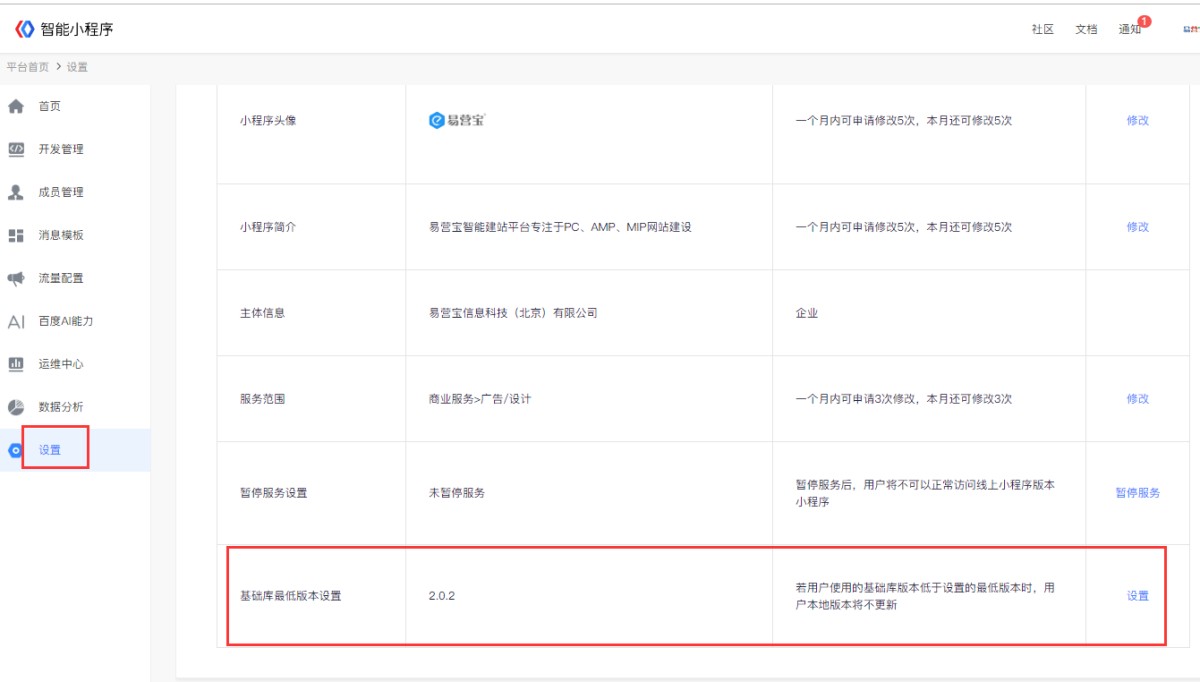The height and width of the screenshot is (682, 1200).
Task: Click the 智能小程序 logo icon
Action: (x=24, y=29)
